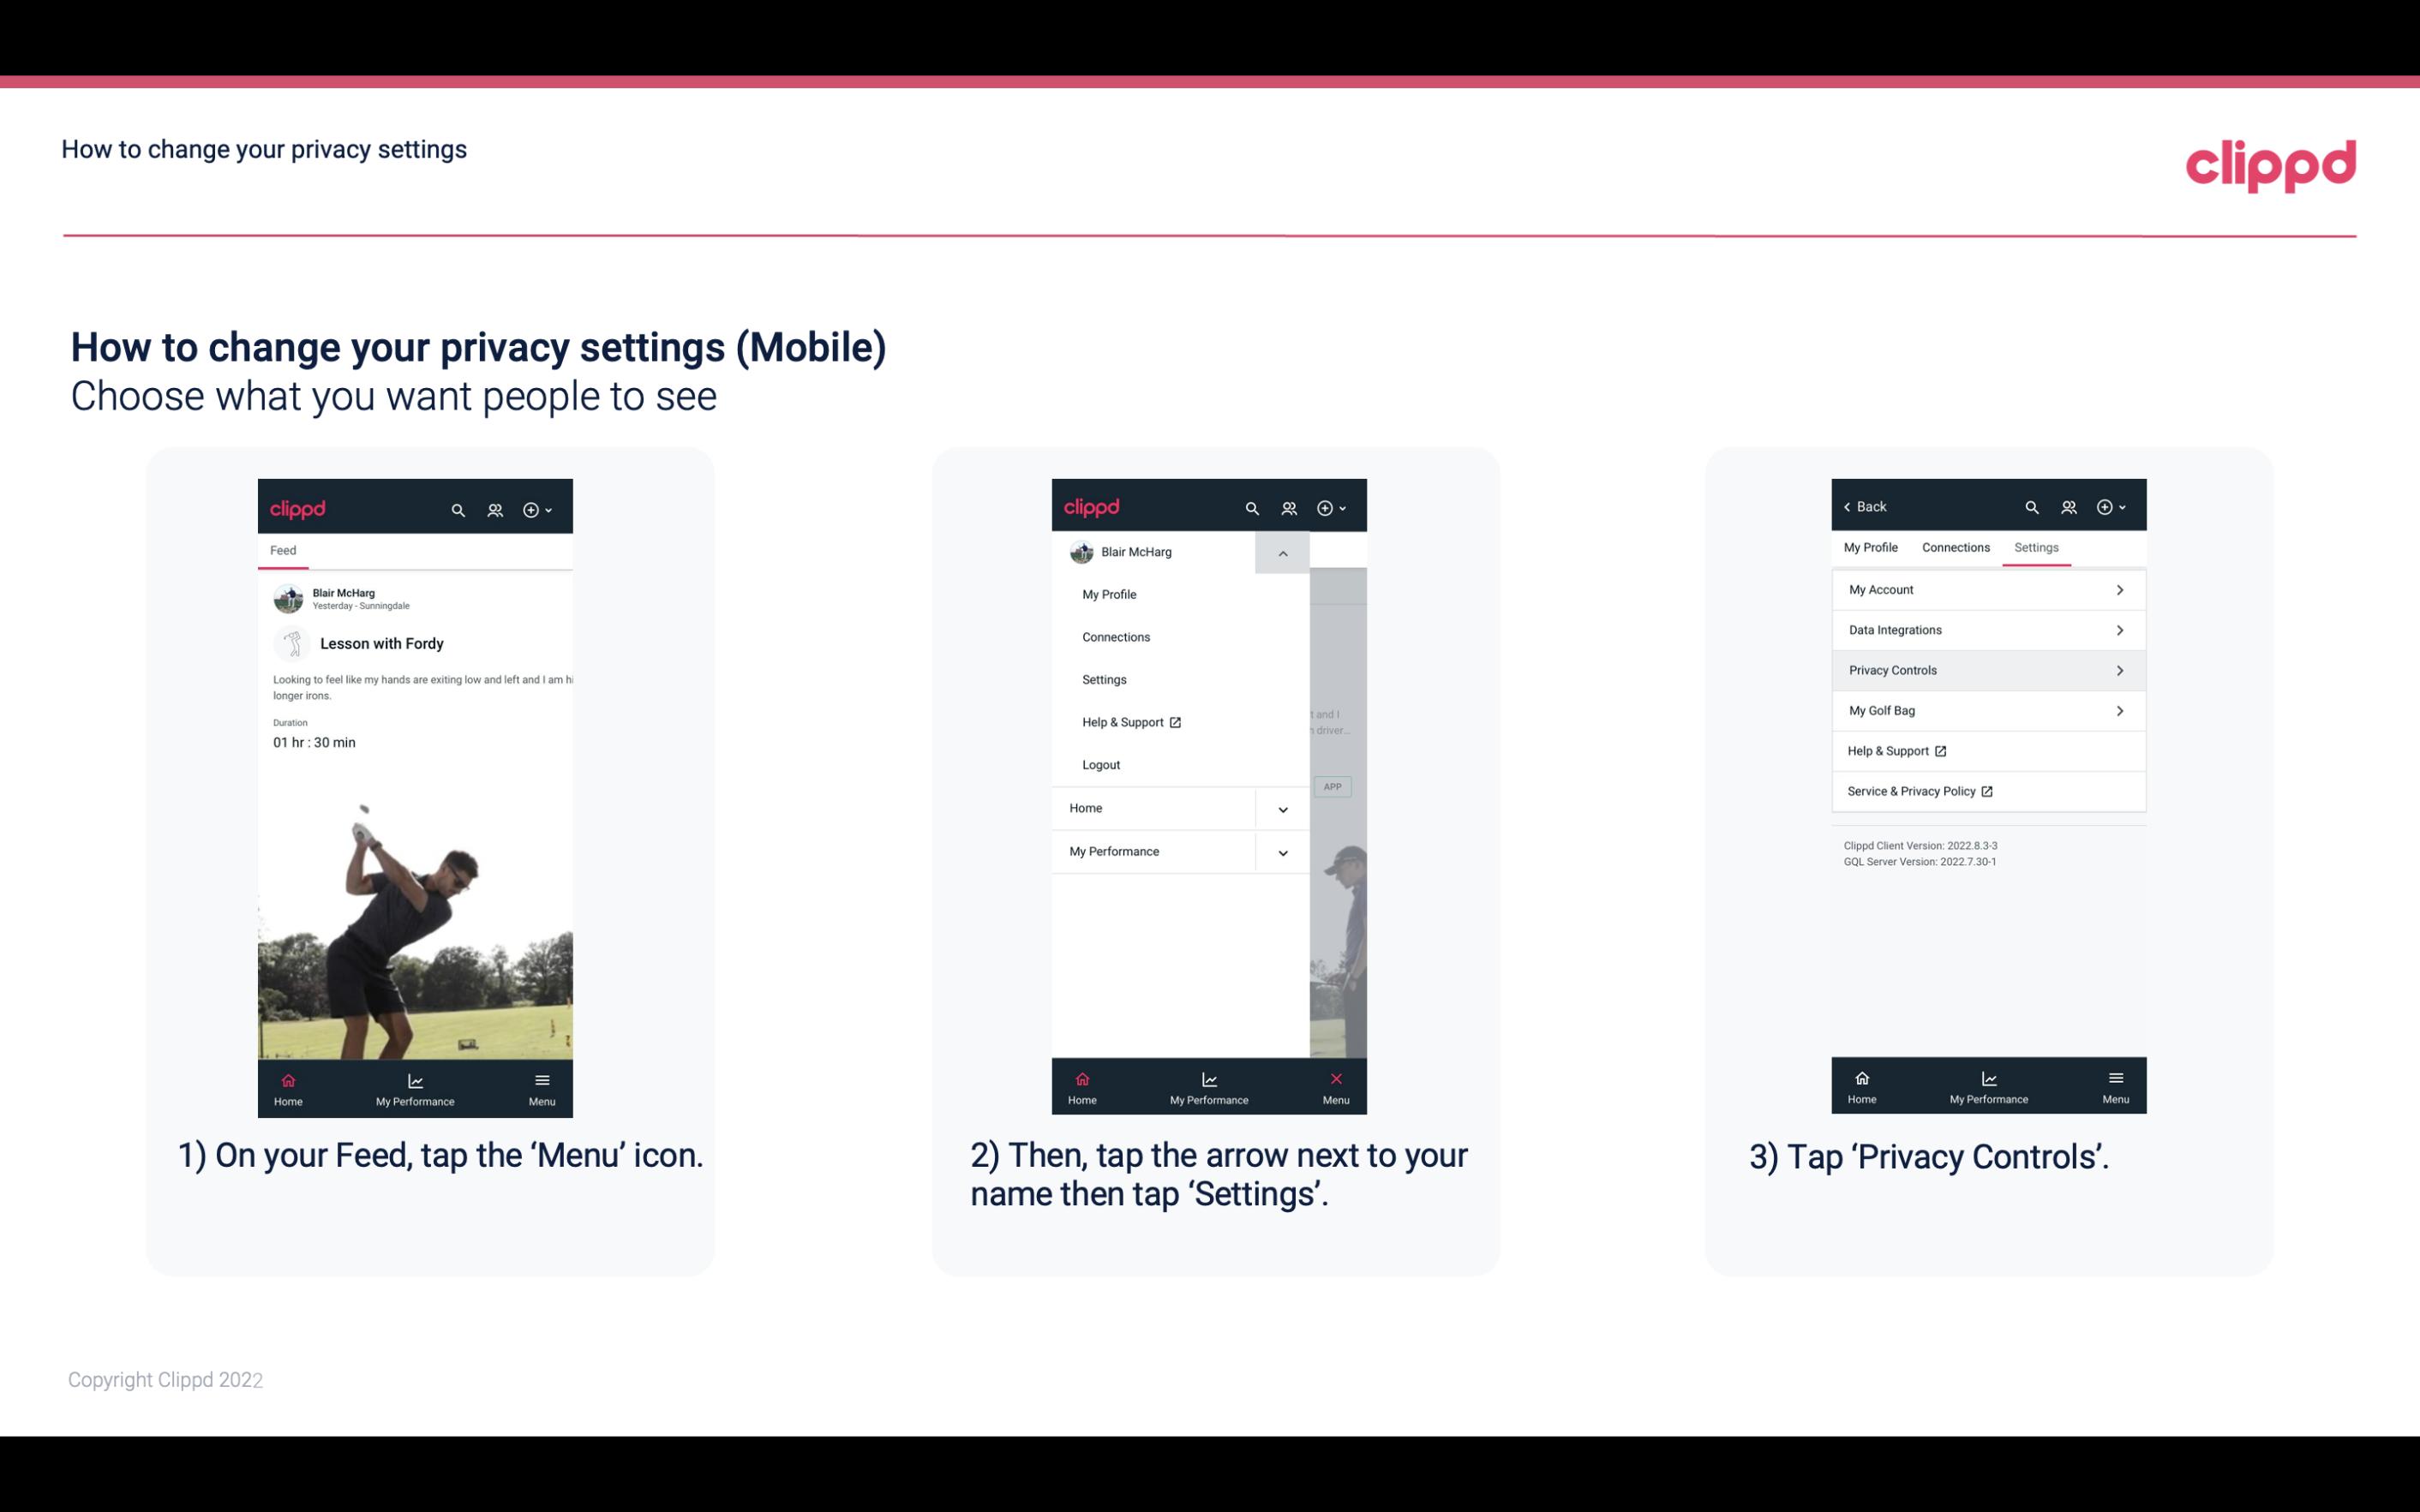
Task: Select the Settings tab in profile
Action: pyautogui.click(x=2037, y=547)
